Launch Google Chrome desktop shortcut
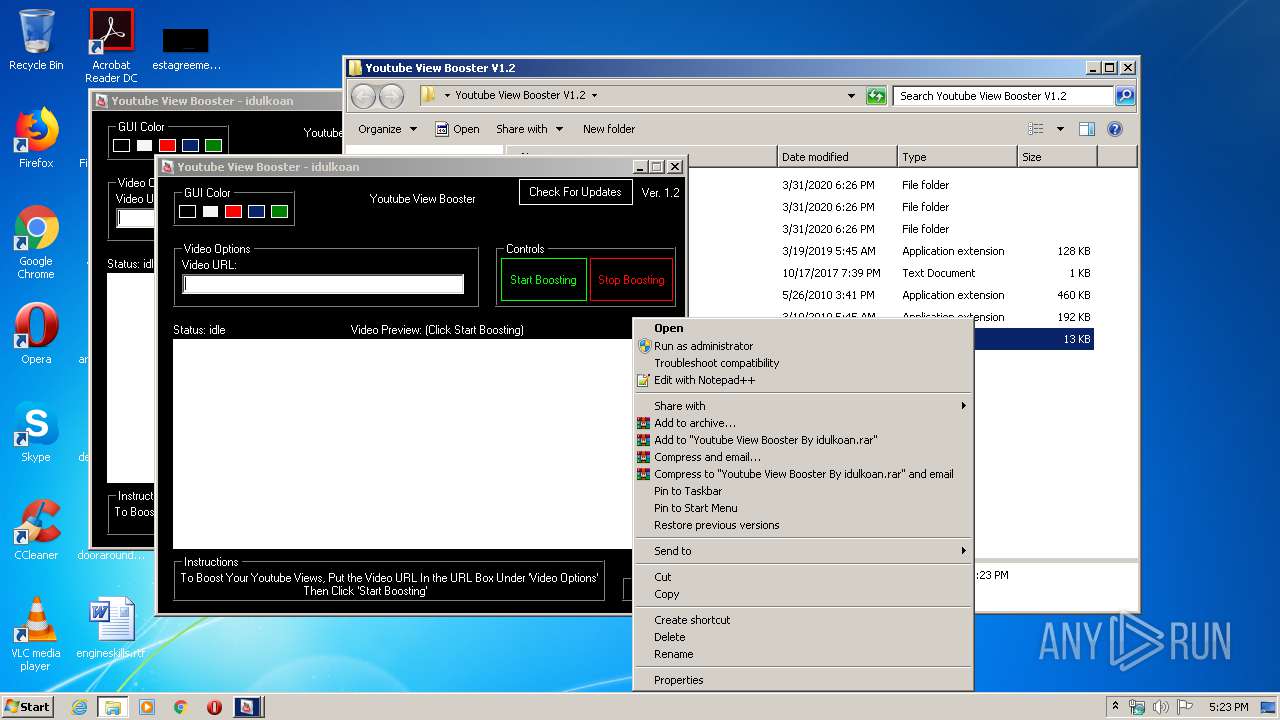The width and height of the screenshot is (1280, 720). [x=36, y=242]
